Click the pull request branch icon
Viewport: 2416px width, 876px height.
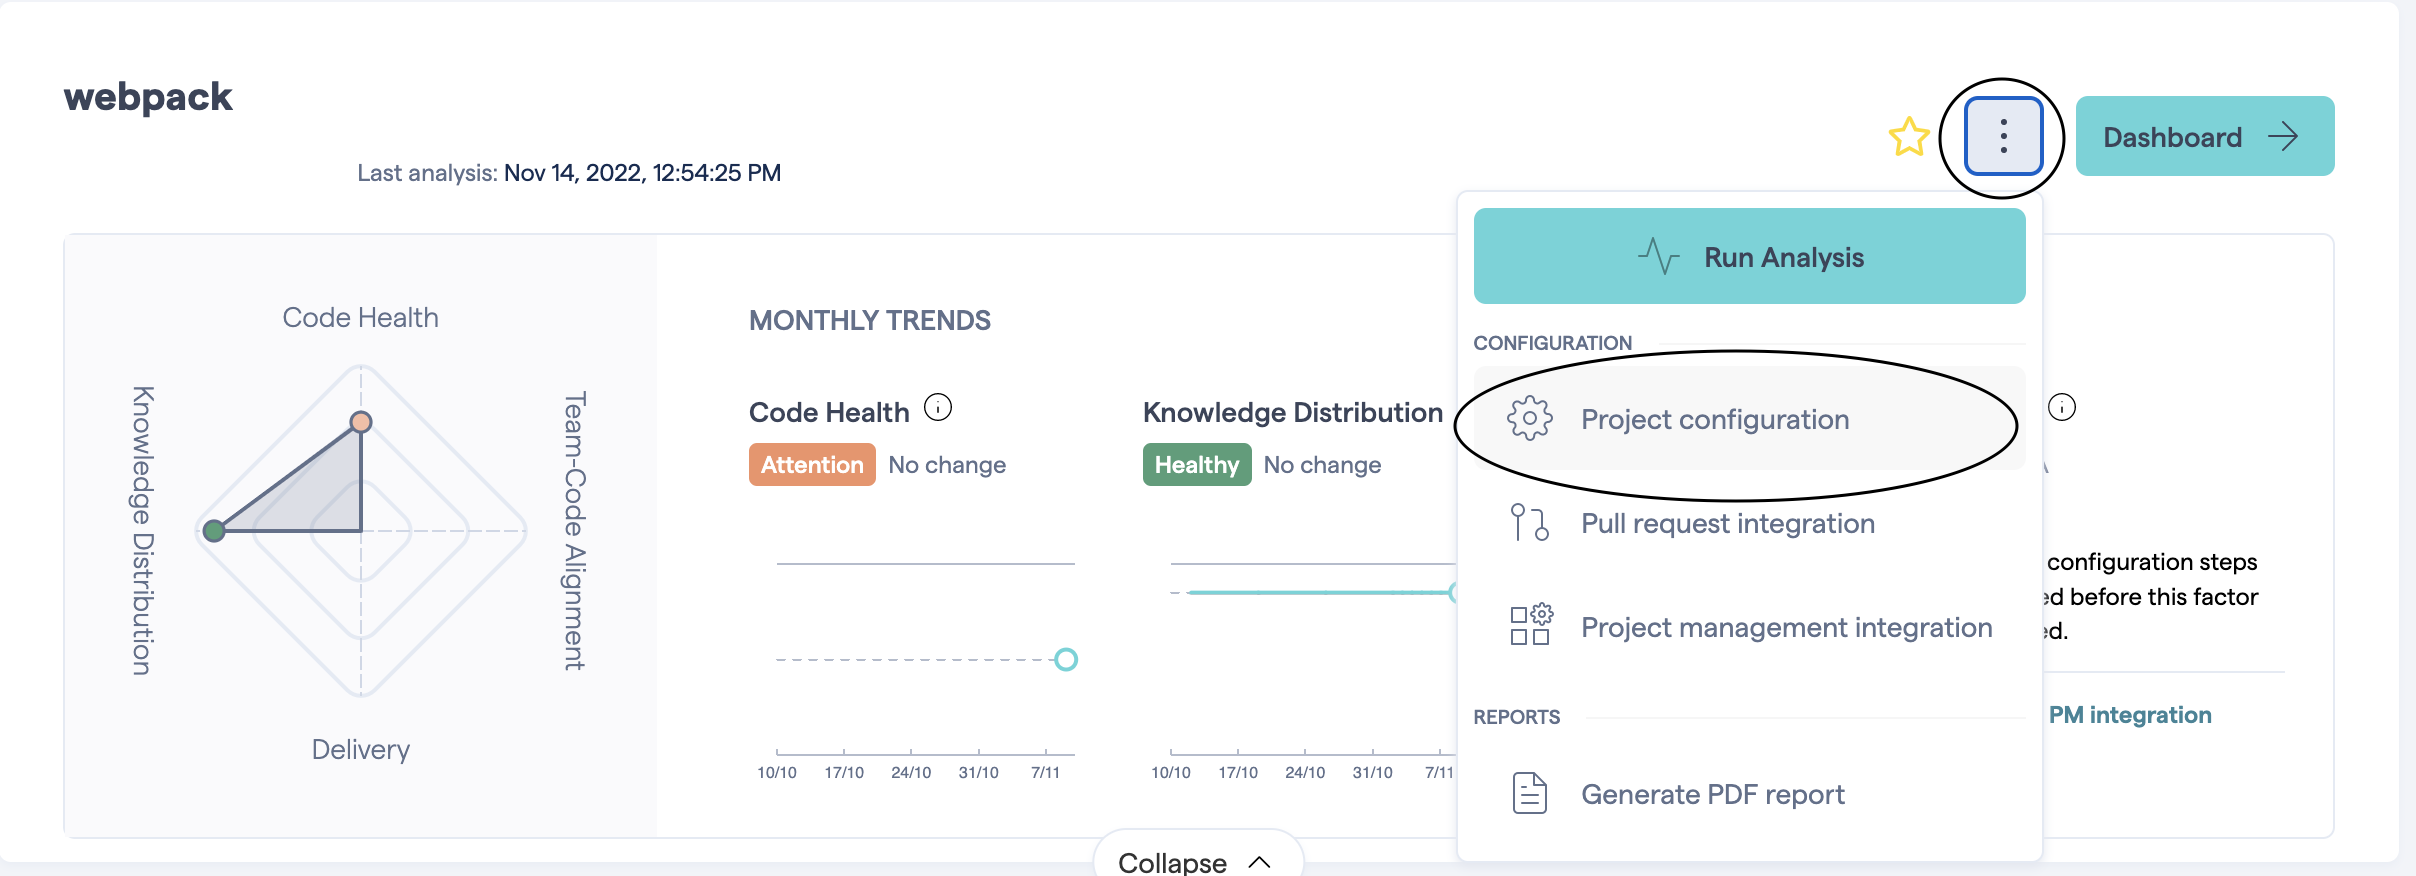pyautogui.click(x=1529, y=522)
